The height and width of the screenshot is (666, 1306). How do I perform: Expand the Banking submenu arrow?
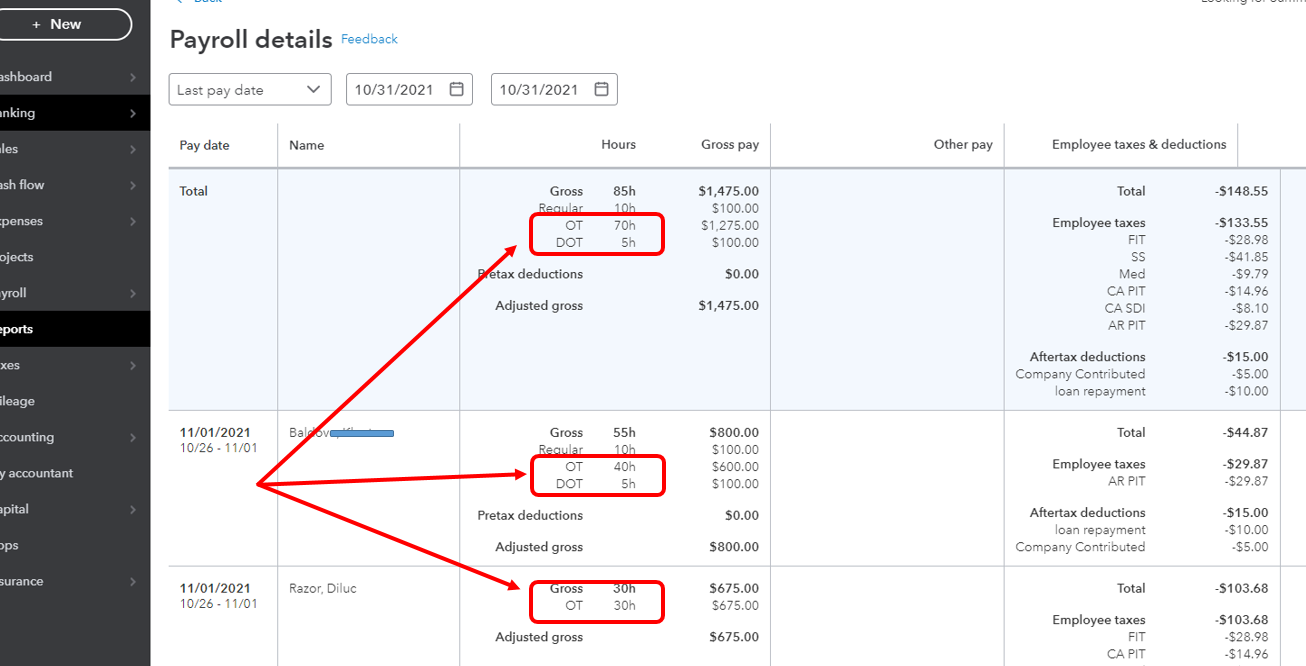click(133, 113)
